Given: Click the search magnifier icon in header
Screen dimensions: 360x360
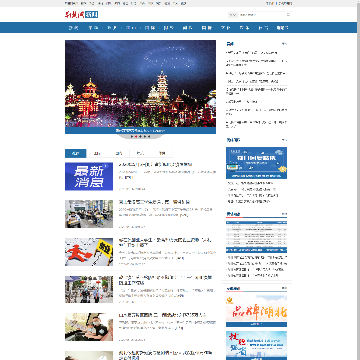Looking at the screenshot, I should (x=288, y=15).
